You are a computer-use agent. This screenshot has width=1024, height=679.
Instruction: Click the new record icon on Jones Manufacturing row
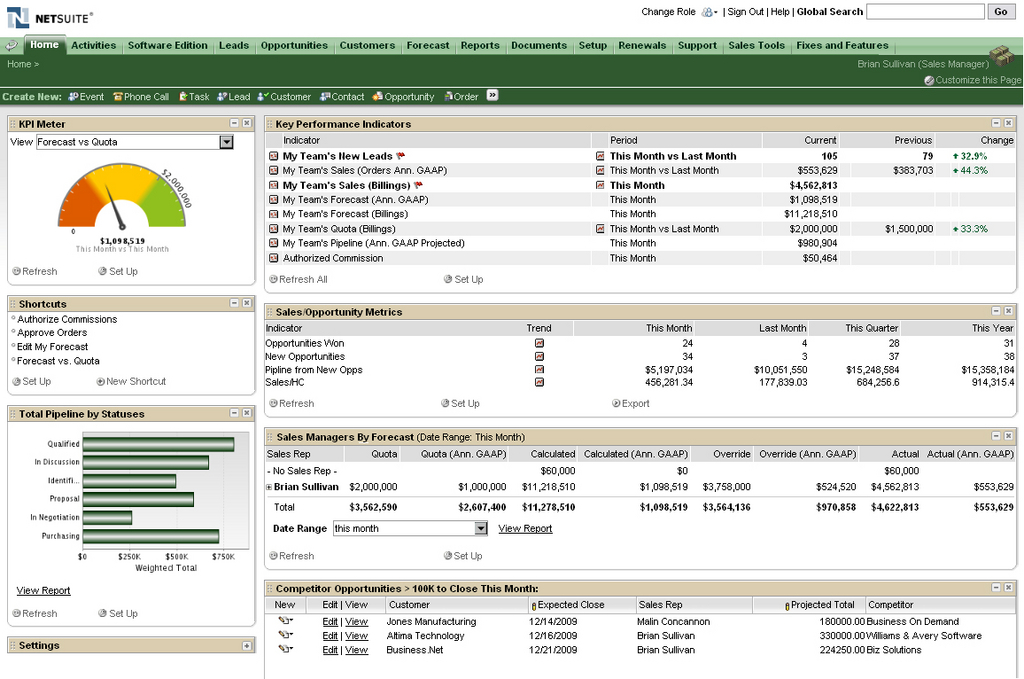[x=284, y=621]
